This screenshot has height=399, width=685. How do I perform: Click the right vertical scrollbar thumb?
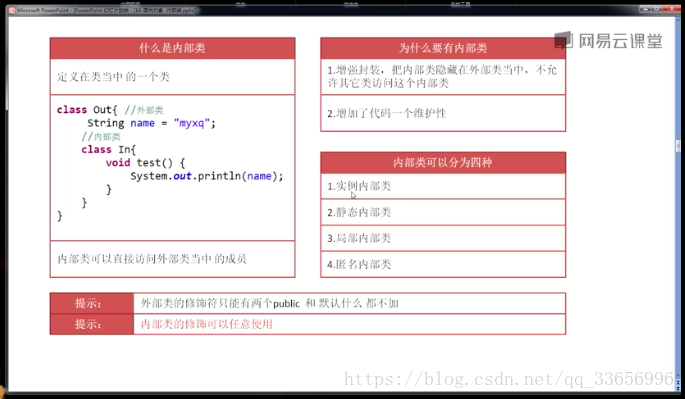click(x=678, y=146)
